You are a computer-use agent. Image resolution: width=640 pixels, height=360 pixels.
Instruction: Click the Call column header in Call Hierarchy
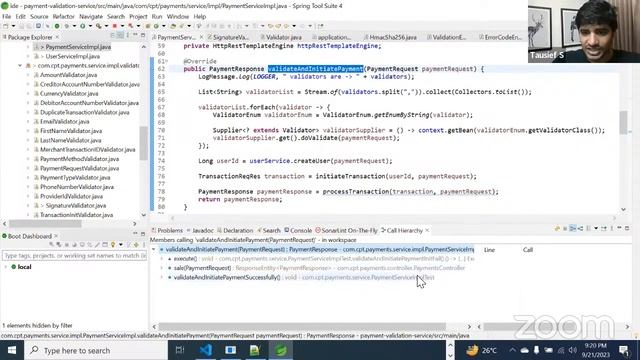coord(528,250)
